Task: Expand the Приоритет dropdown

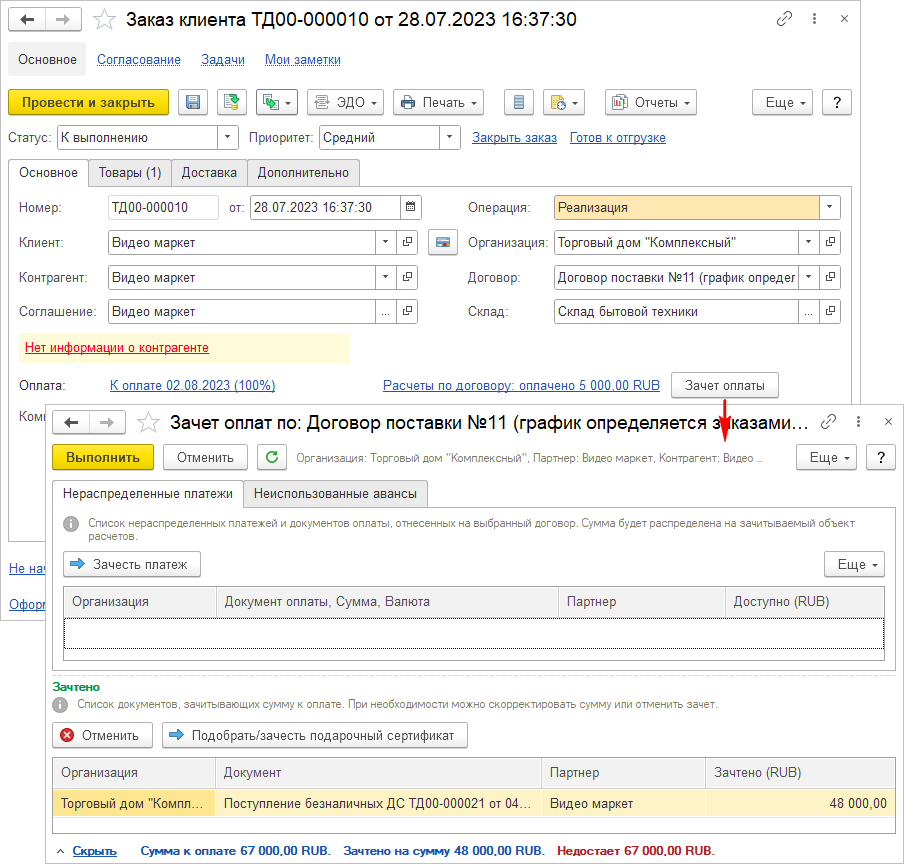Action: click(450, 138)
